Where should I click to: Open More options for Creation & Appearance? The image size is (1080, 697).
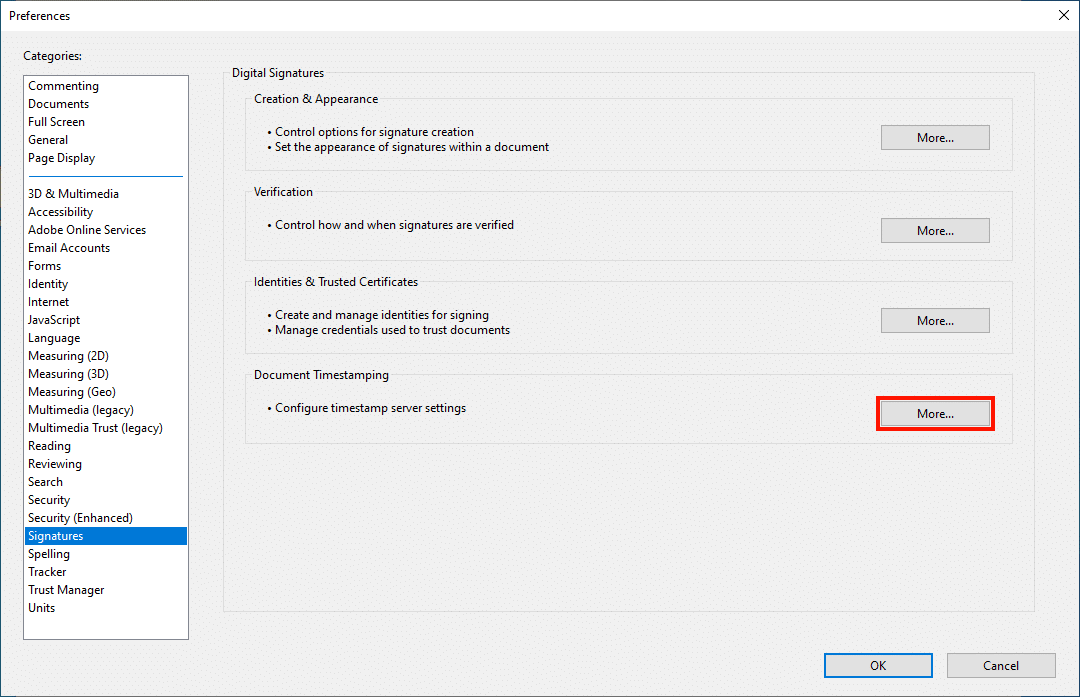tap(935, 138)
